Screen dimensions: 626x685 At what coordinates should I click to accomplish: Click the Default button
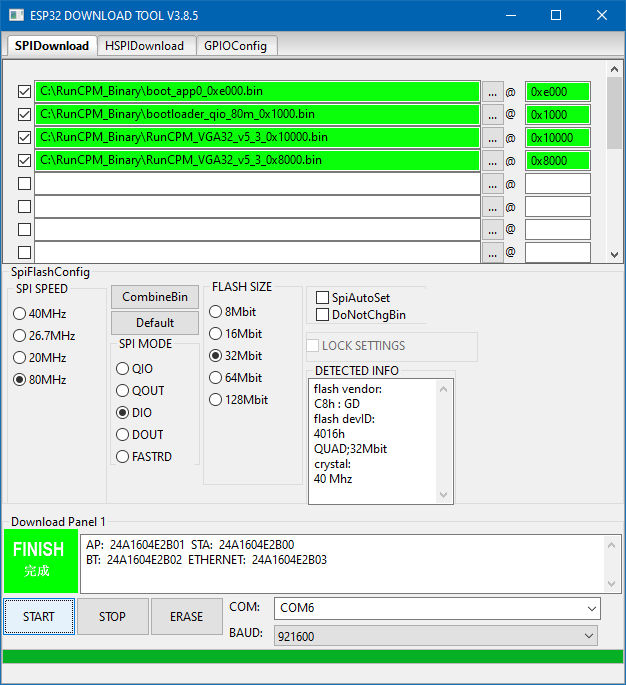[x=155, y=323]
